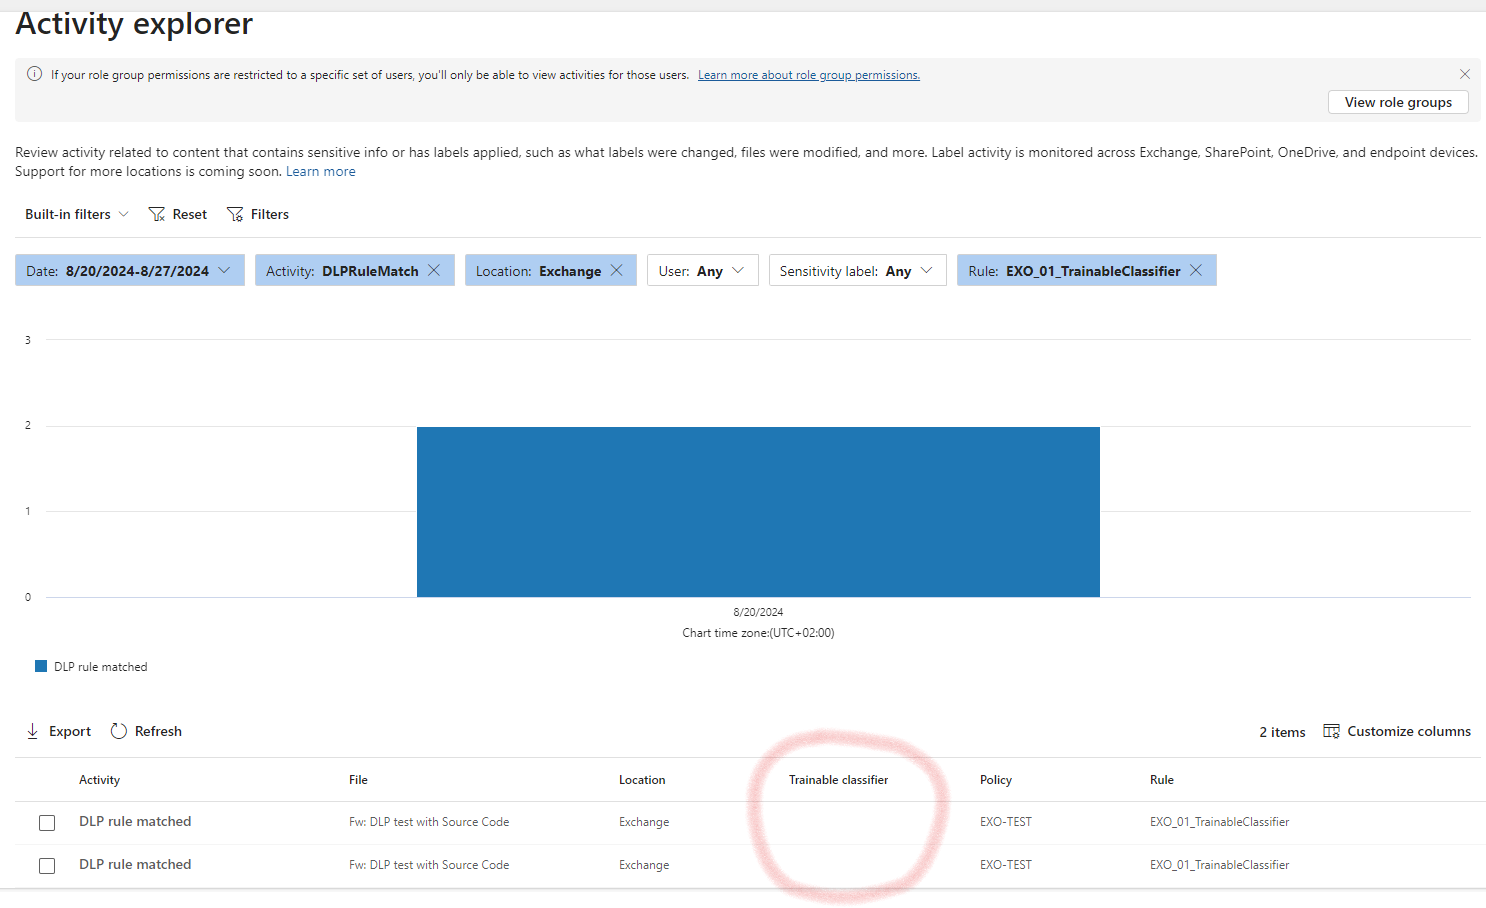Image resolution: width=1486 pixels, height=908 pixels.
Task: Remove the Rule EXO_01_TrainableClassifier filter
Action: click(x=1196, y=269)
